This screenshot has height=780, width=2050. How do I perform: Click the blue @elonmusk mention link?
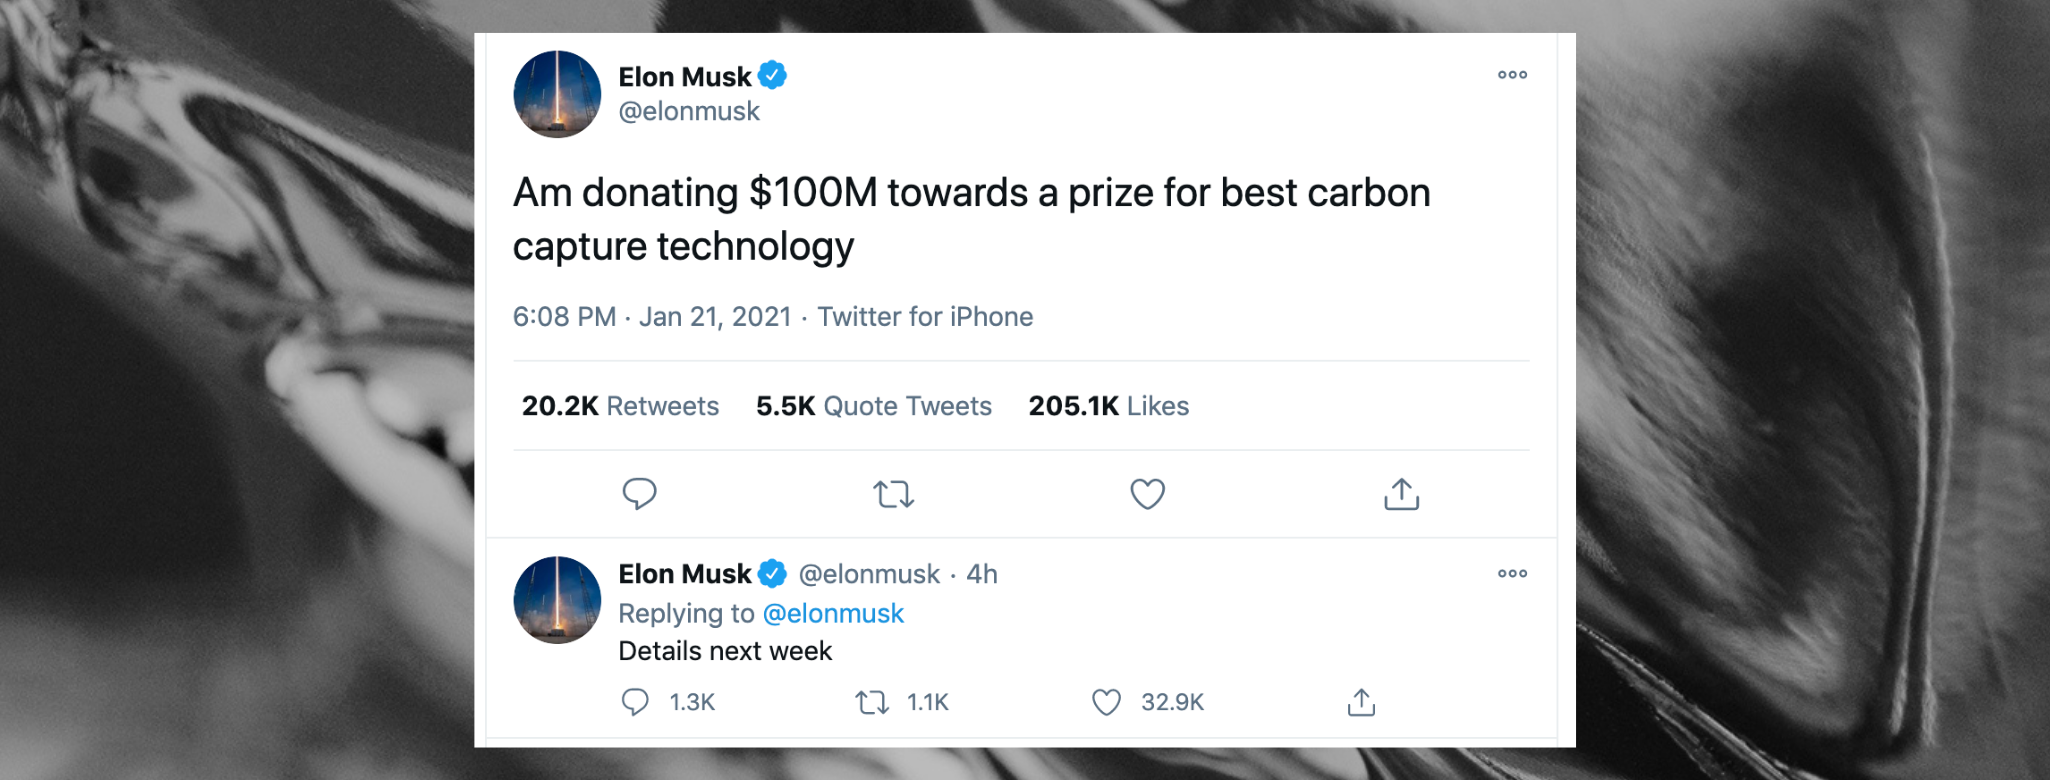[x=833, y=613]
